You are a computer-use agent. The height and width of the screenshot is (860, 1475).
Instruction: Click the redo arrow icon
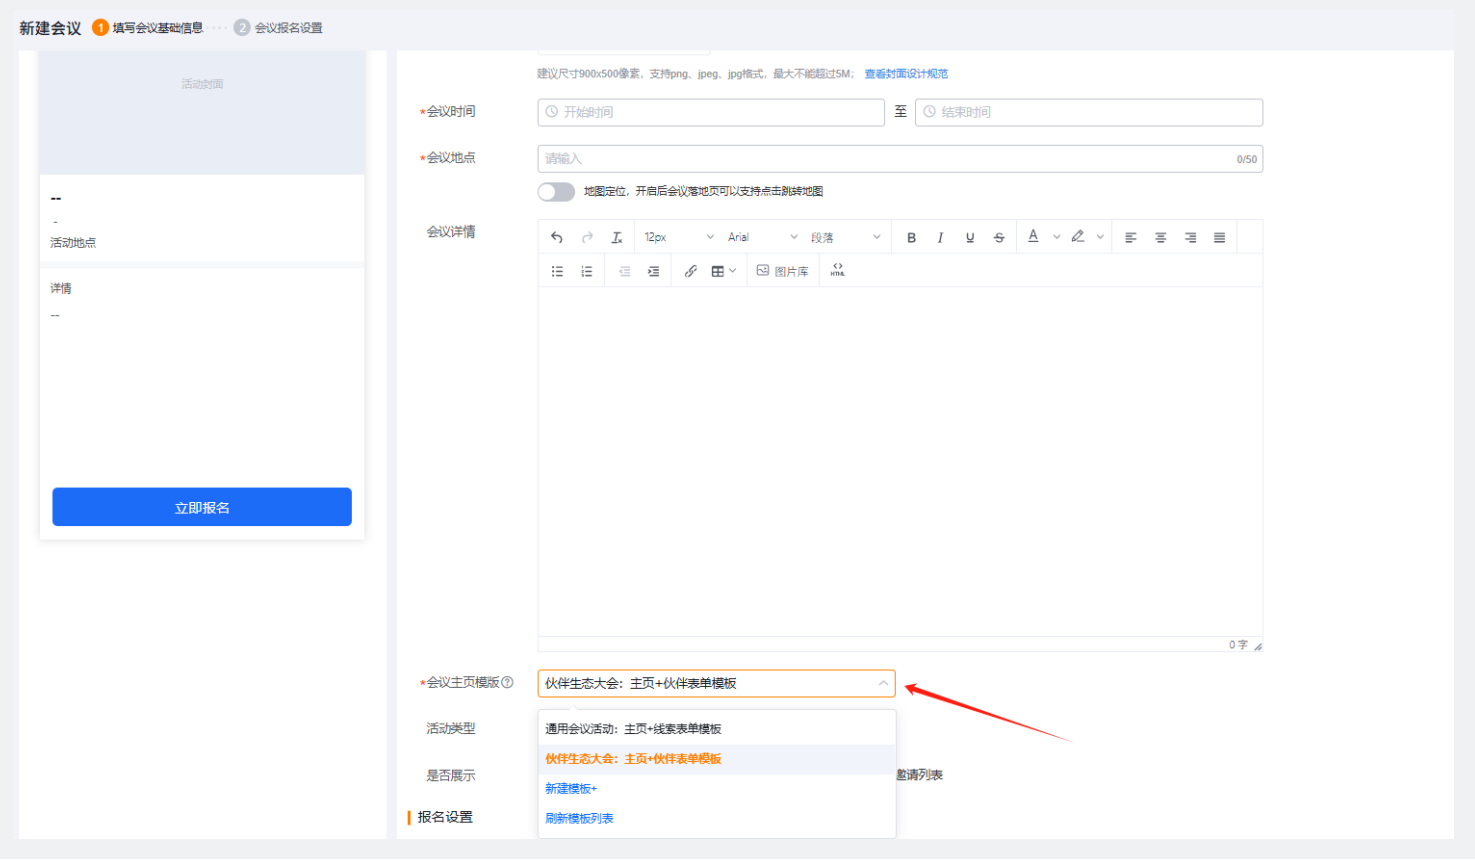[x=587, y=237]
